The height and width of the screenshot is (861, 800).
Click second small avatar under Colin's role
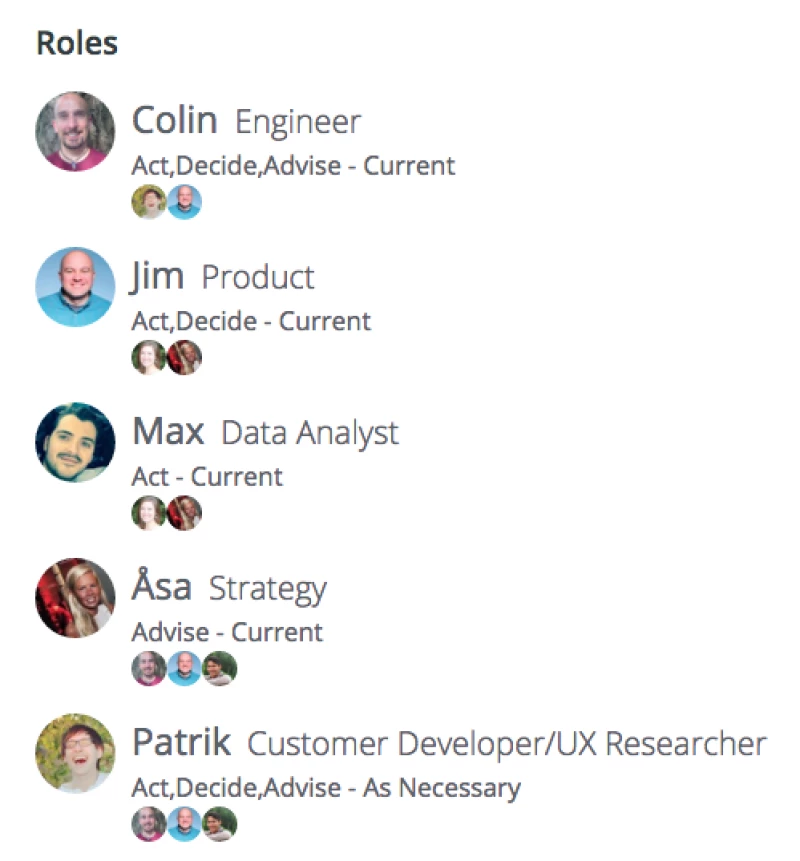[x=184, y=202]
